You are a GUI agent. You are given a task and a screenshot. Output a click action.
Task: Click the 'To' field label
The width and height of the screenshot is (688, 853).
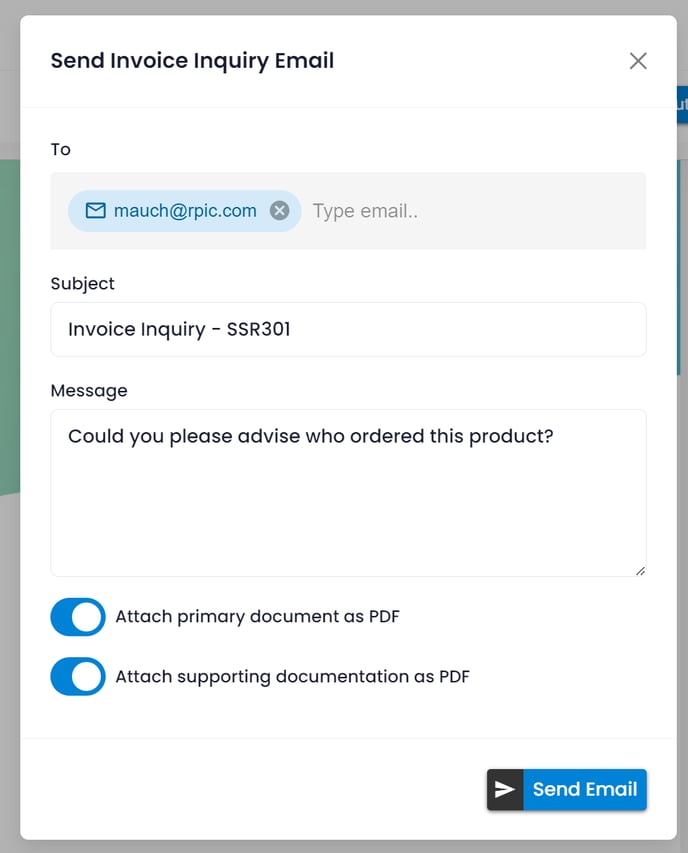(x=60, y=150)
